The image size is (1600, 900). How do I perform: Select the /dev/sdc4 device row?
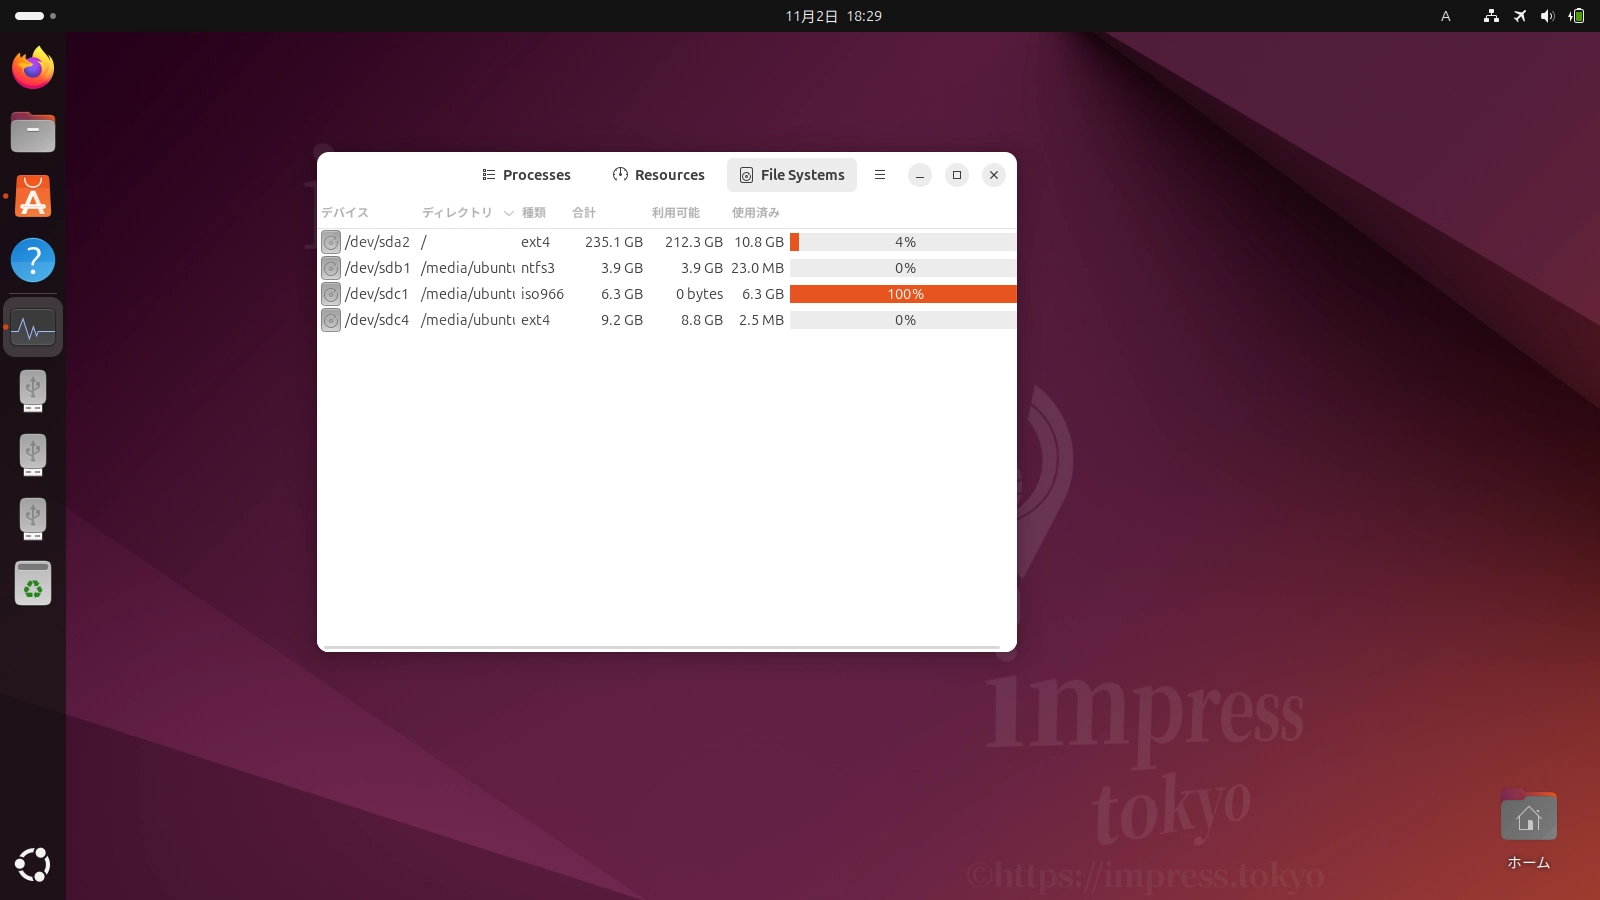point(667,320)
